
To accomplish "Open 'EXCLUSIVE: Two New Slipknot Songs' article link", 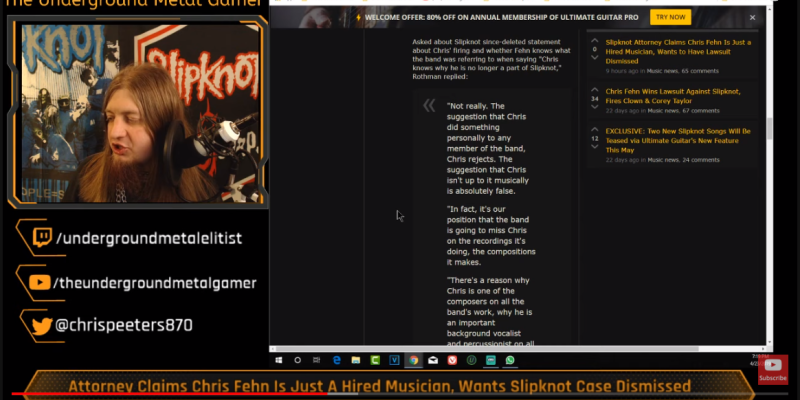I will click(x=678, y=140).
